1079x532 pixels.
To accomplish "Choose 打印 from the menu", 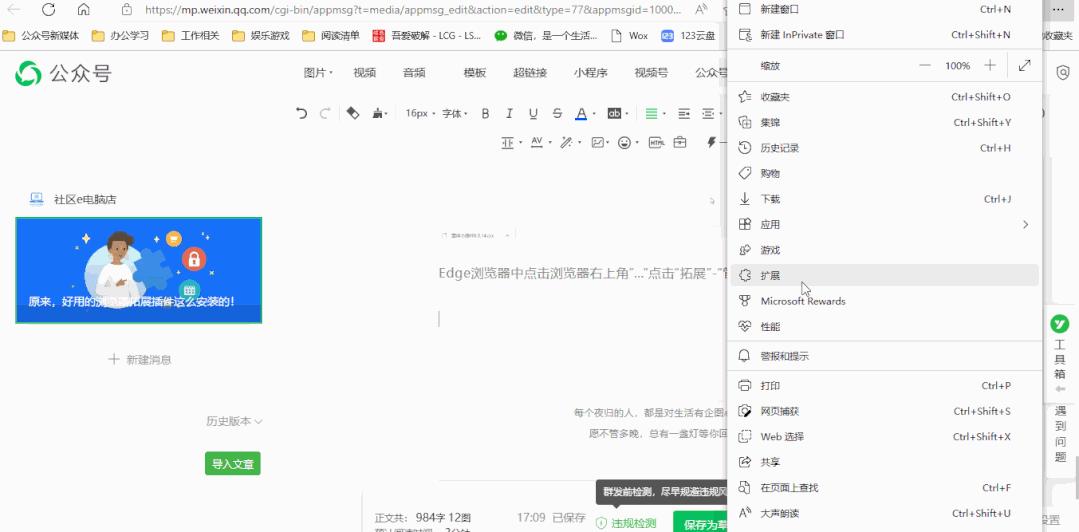I will point(884,385).
